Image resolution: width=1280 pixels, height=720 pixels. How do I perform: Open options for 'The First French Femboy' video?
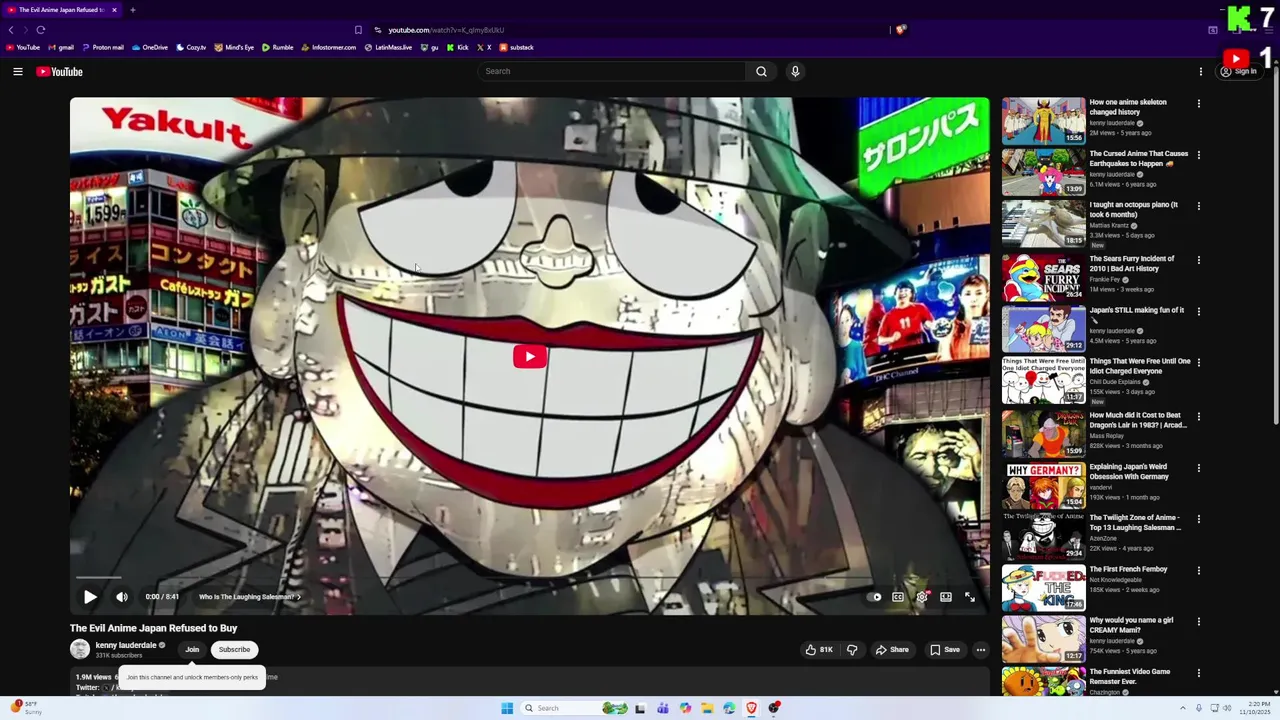[x=1199, y=571]
